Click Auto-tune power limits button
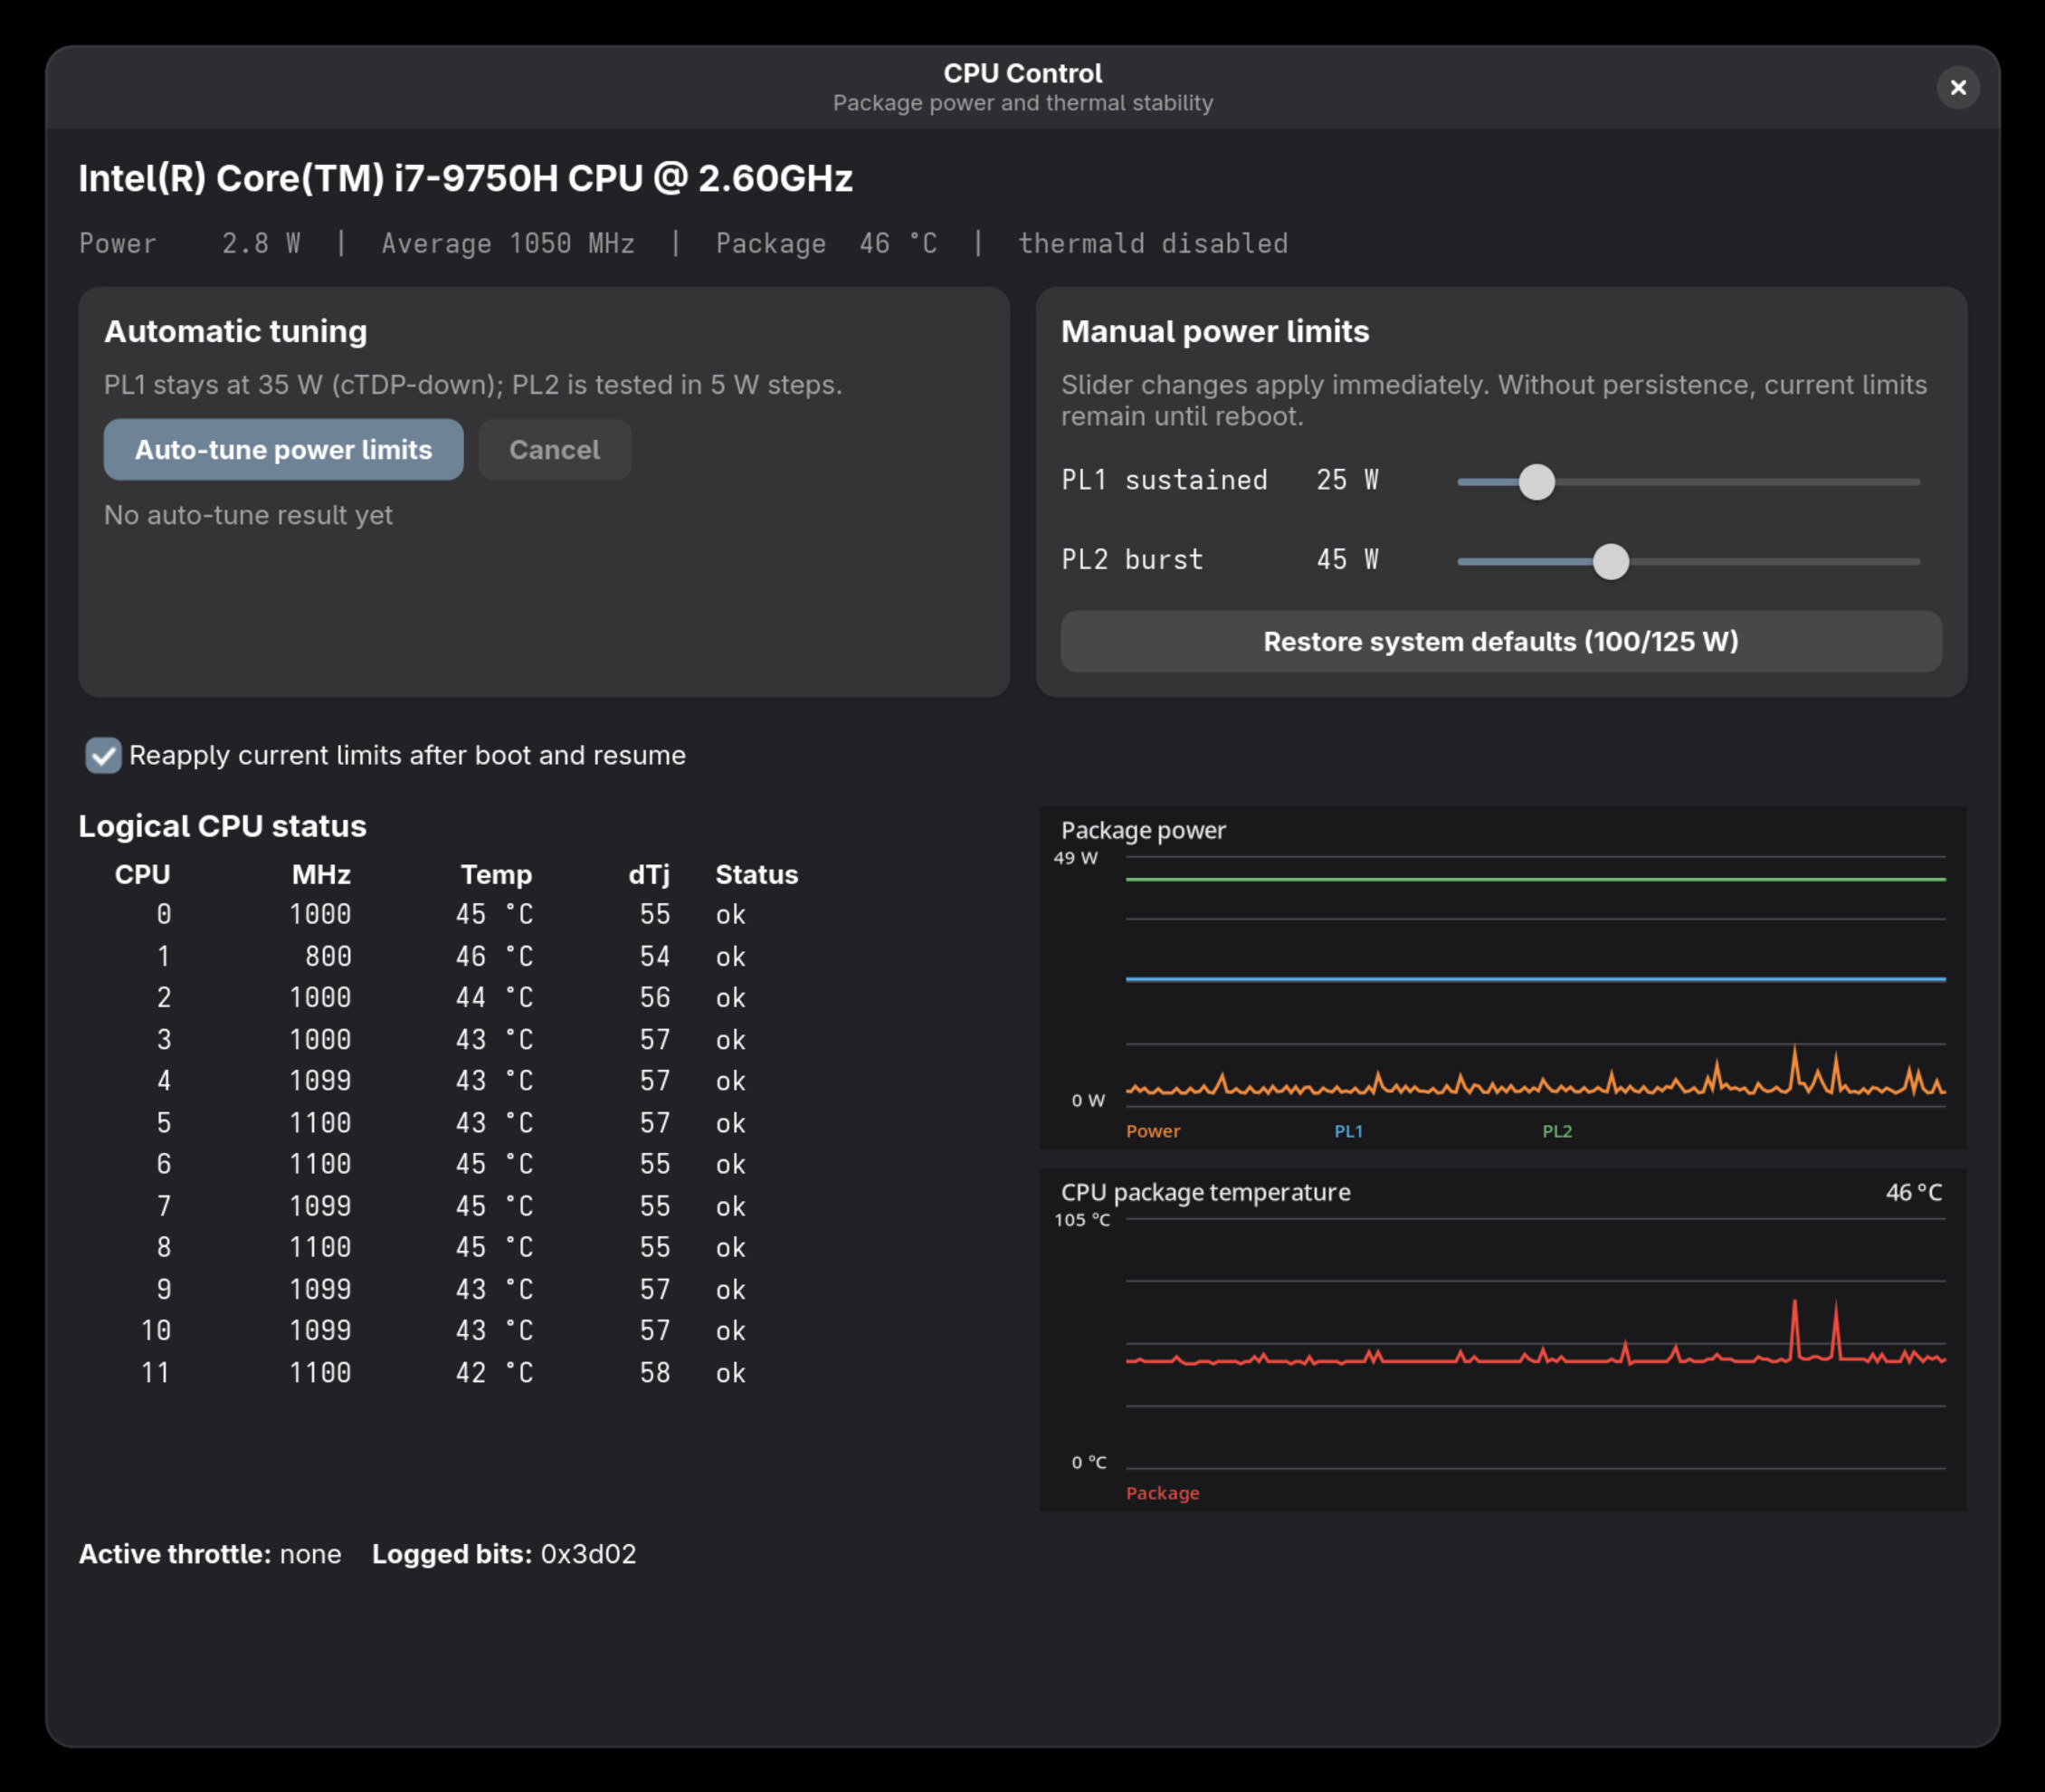 [x=283, y=450]
